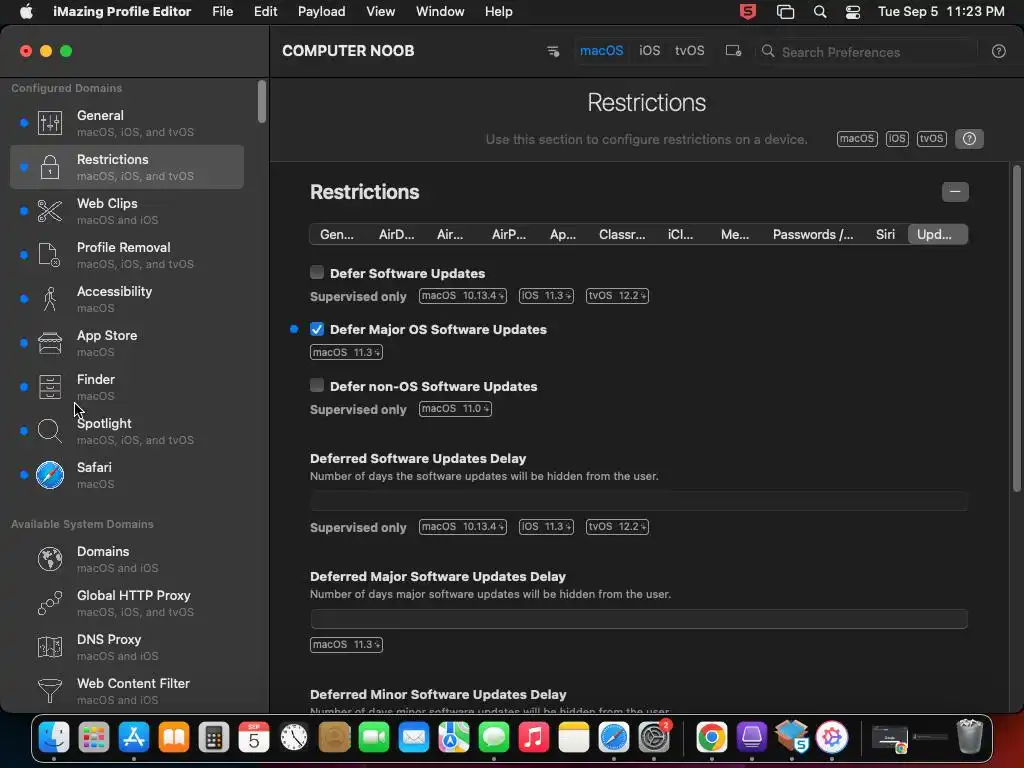This screenshot has width=1024, height=768.
Task: Open the View menu
Action: 380,12
